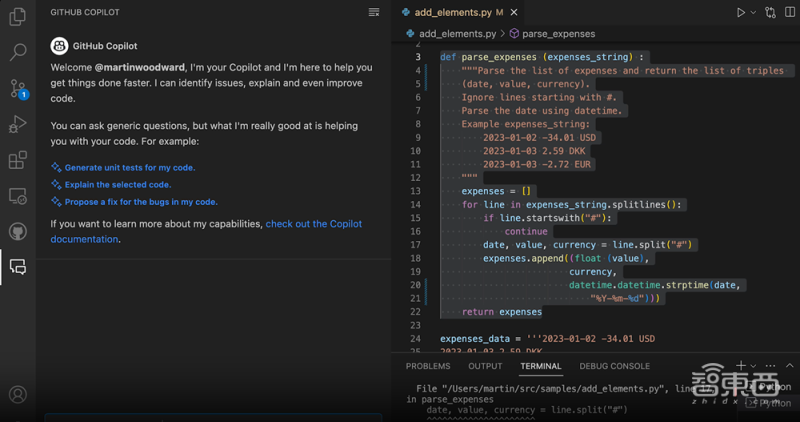
Task: Select the add_elements.py editor tab
Action: (454, 12)
